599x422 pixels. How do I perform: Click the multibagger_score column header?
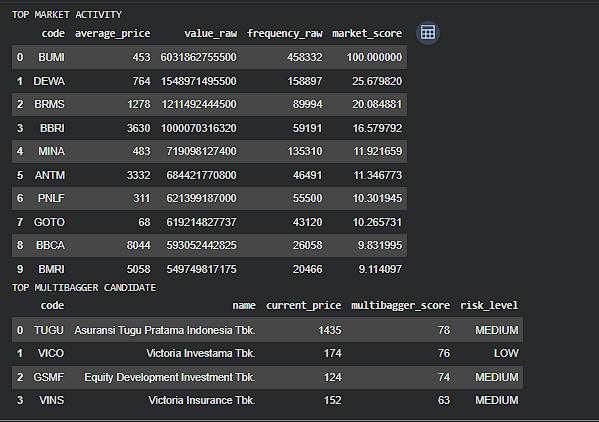coord(400,306)
